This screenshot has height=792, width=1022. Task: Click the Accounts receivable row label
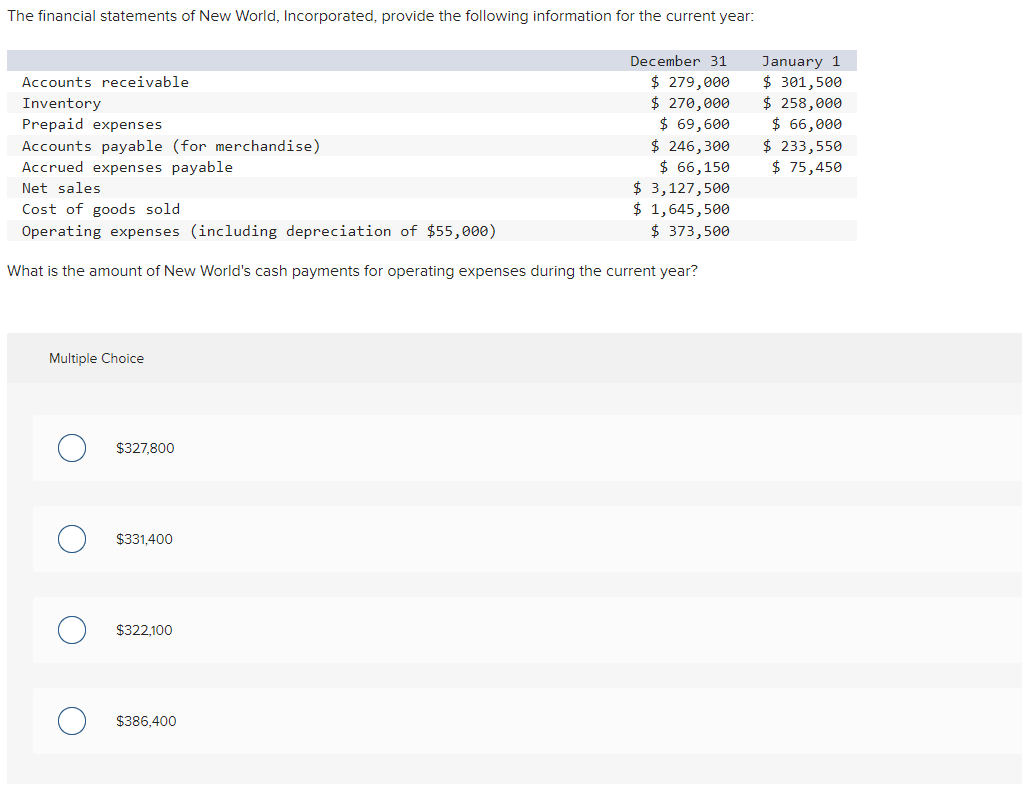point(105,82)
